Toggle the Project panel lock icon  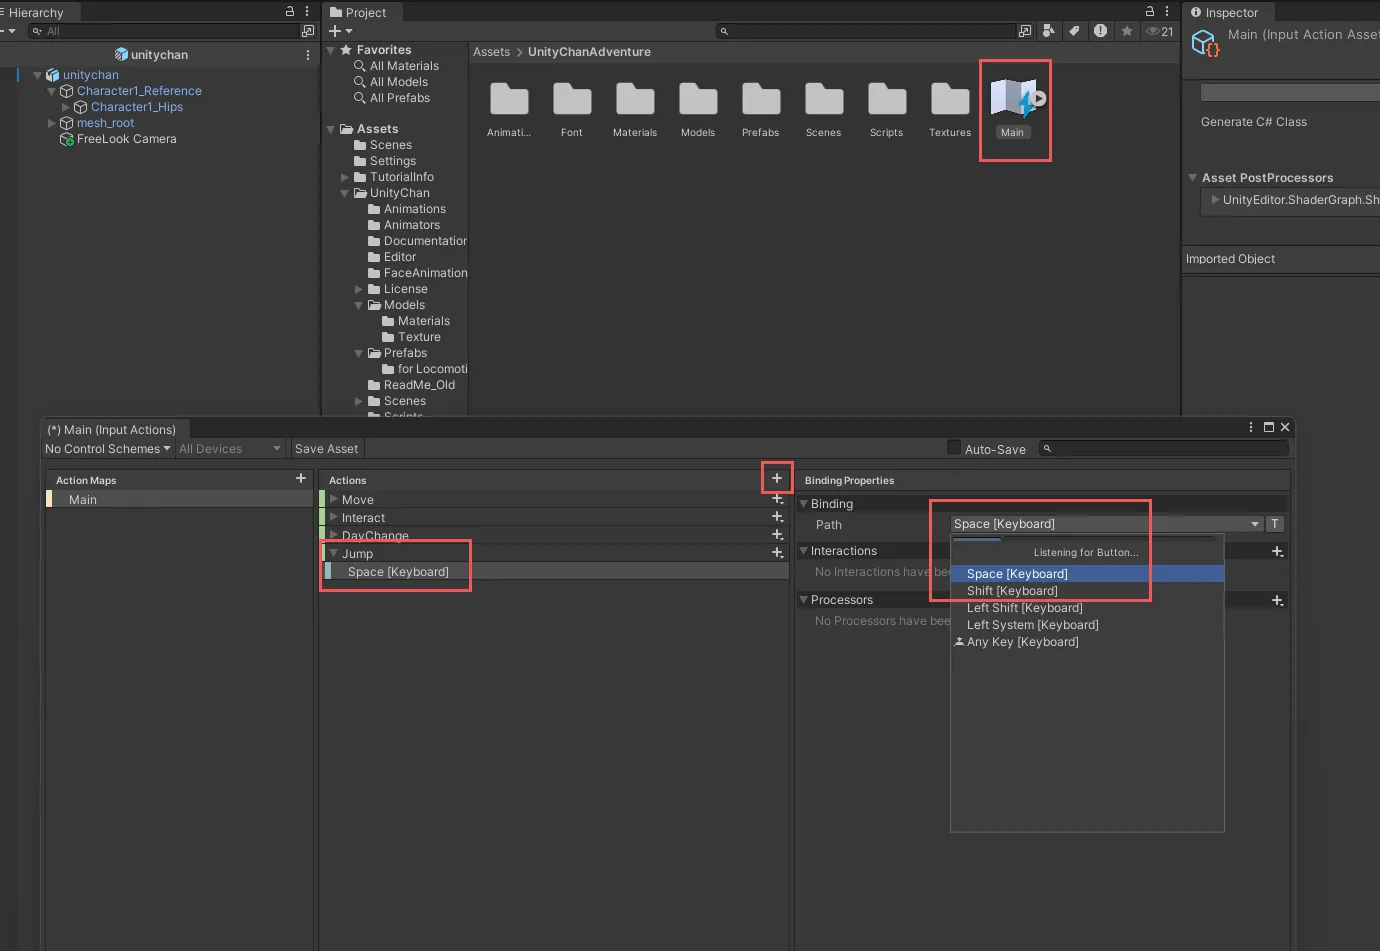(1150, 12)
